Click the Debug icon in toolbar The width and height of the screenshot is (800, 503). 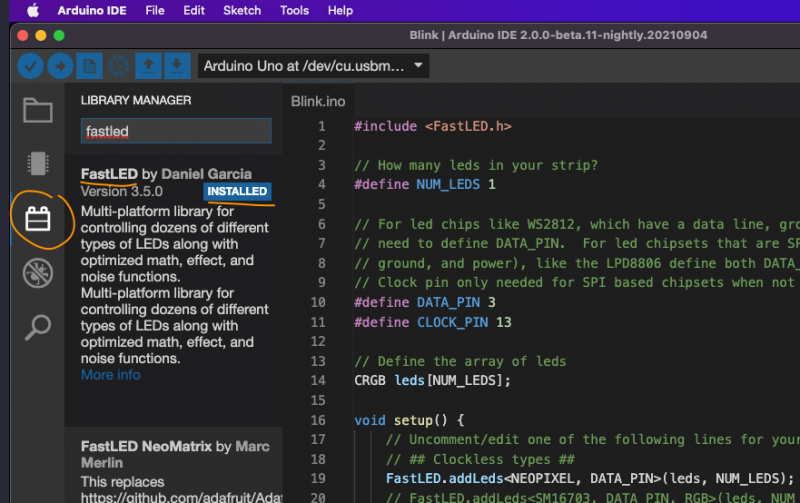[118, 66]
